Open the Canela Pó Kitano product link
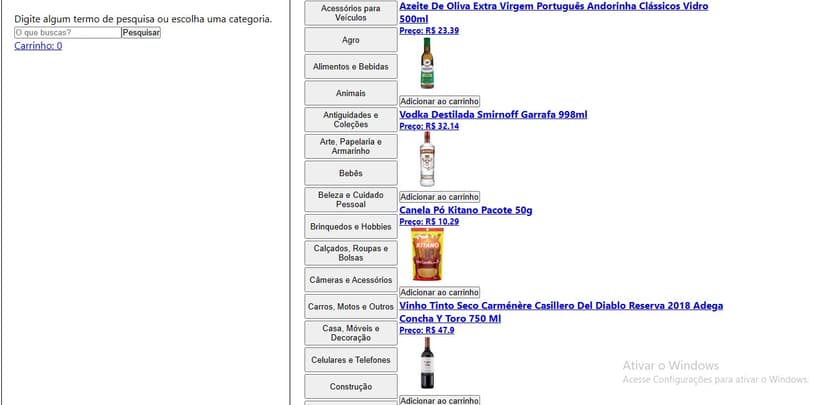Screen dimensions: 828x405 point(466,210)
